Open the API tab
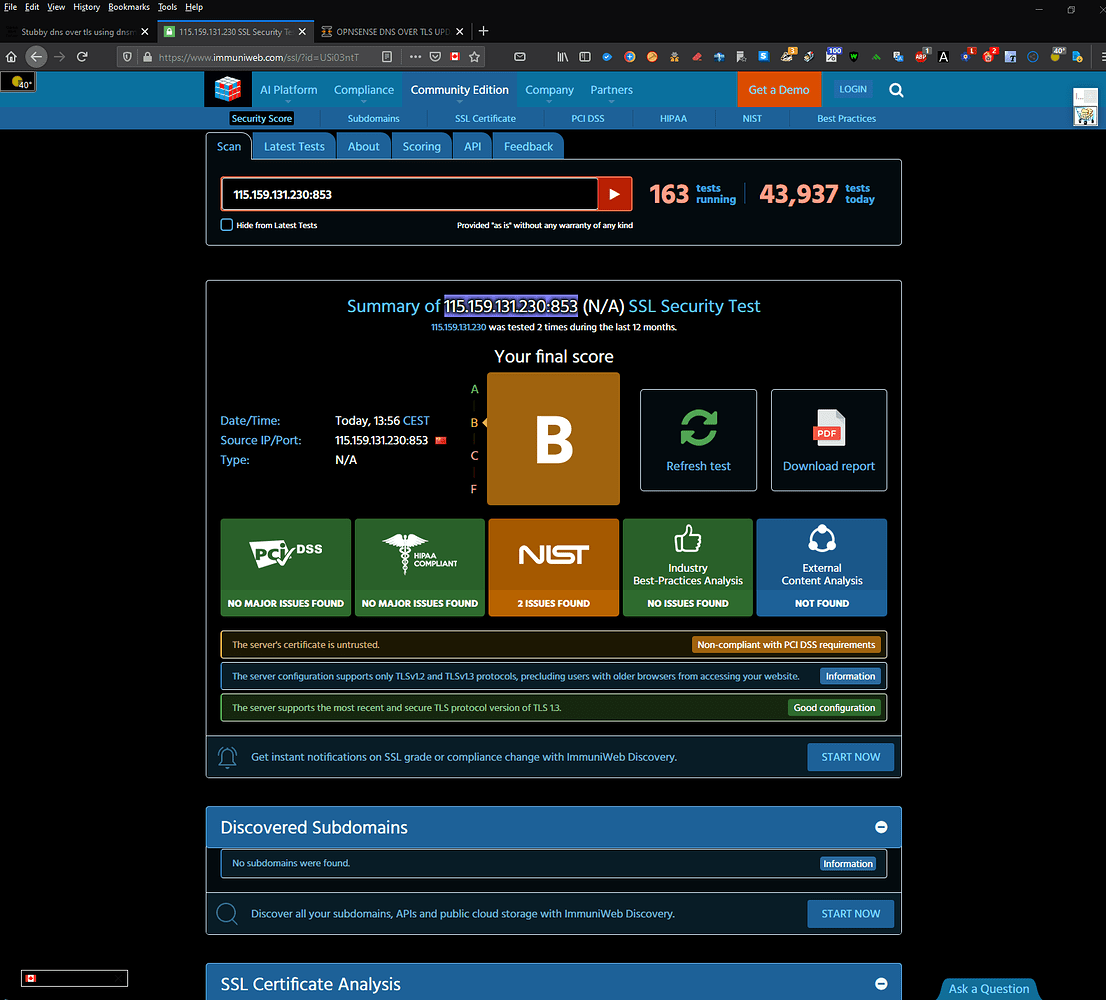The image size is (1106, 1000). point(473,146)
